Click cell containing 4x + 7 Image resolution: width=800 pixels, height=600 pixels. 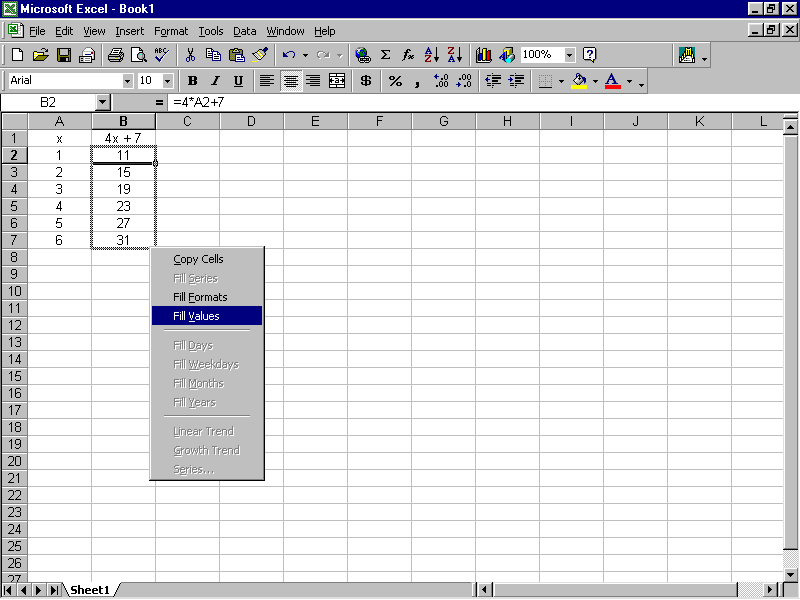(x=123, y=138)
